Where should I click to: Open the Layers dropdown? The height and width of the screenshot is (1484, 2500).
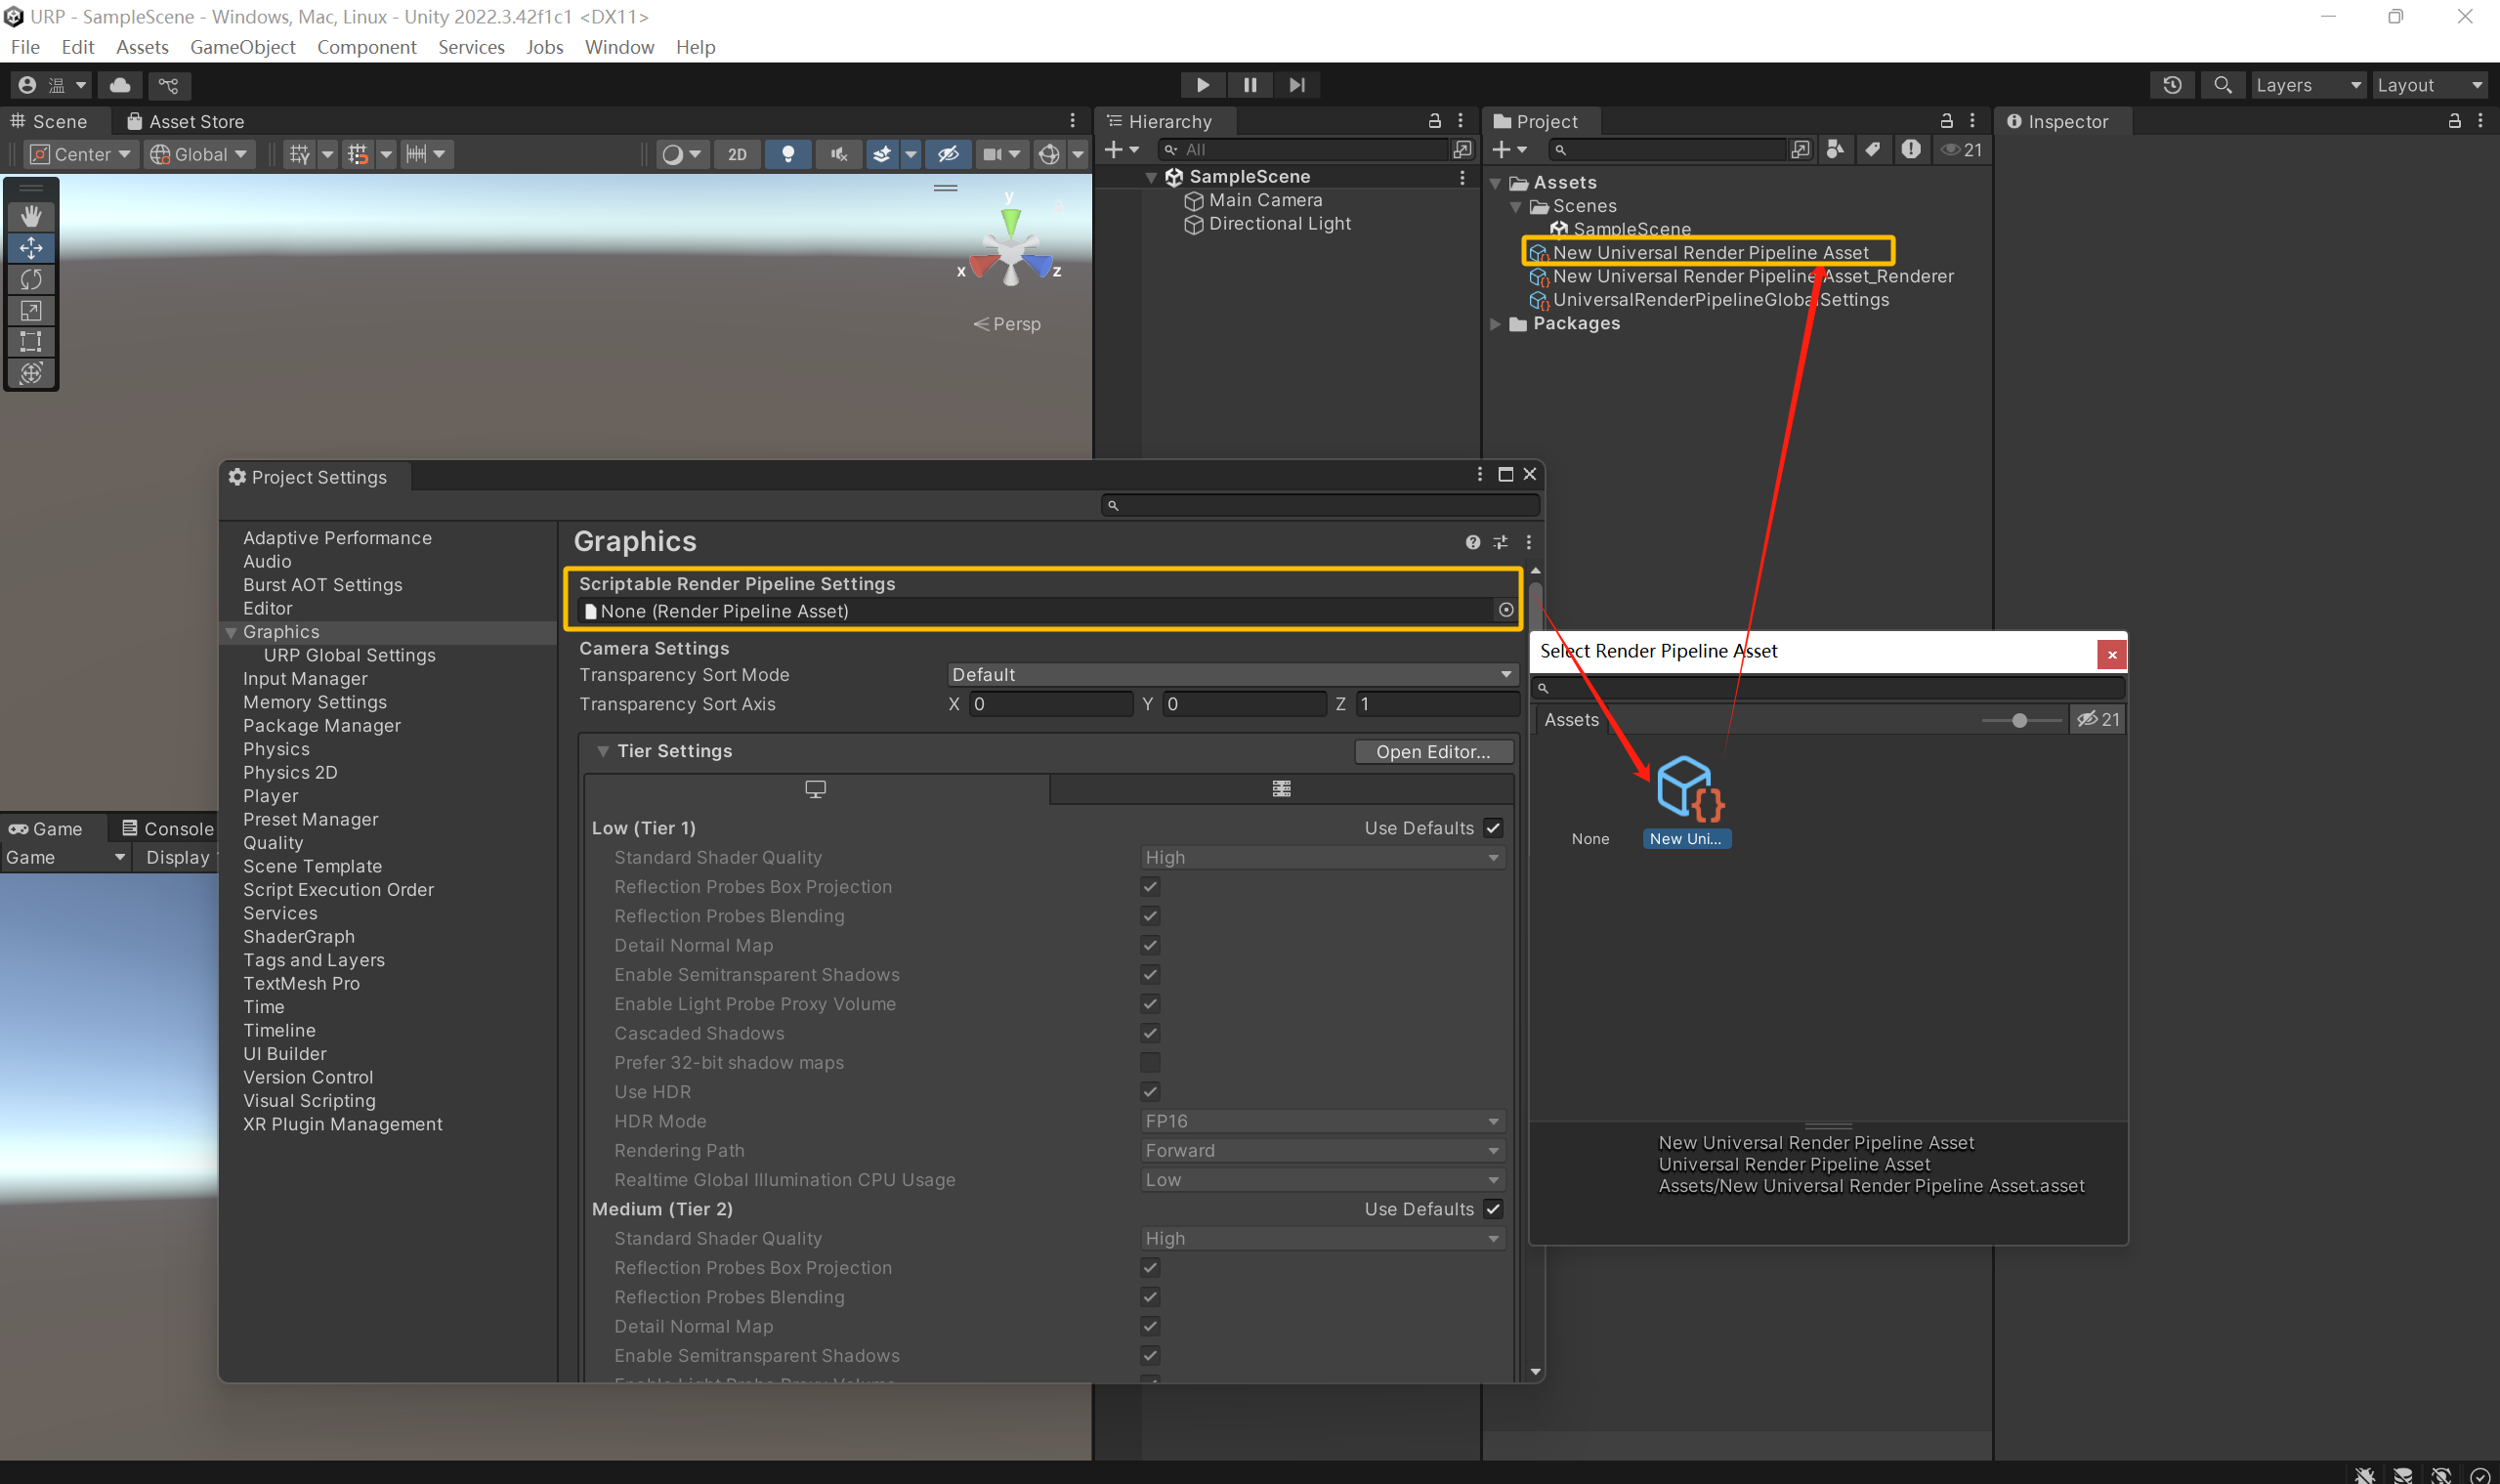(x=2307, y=85)
